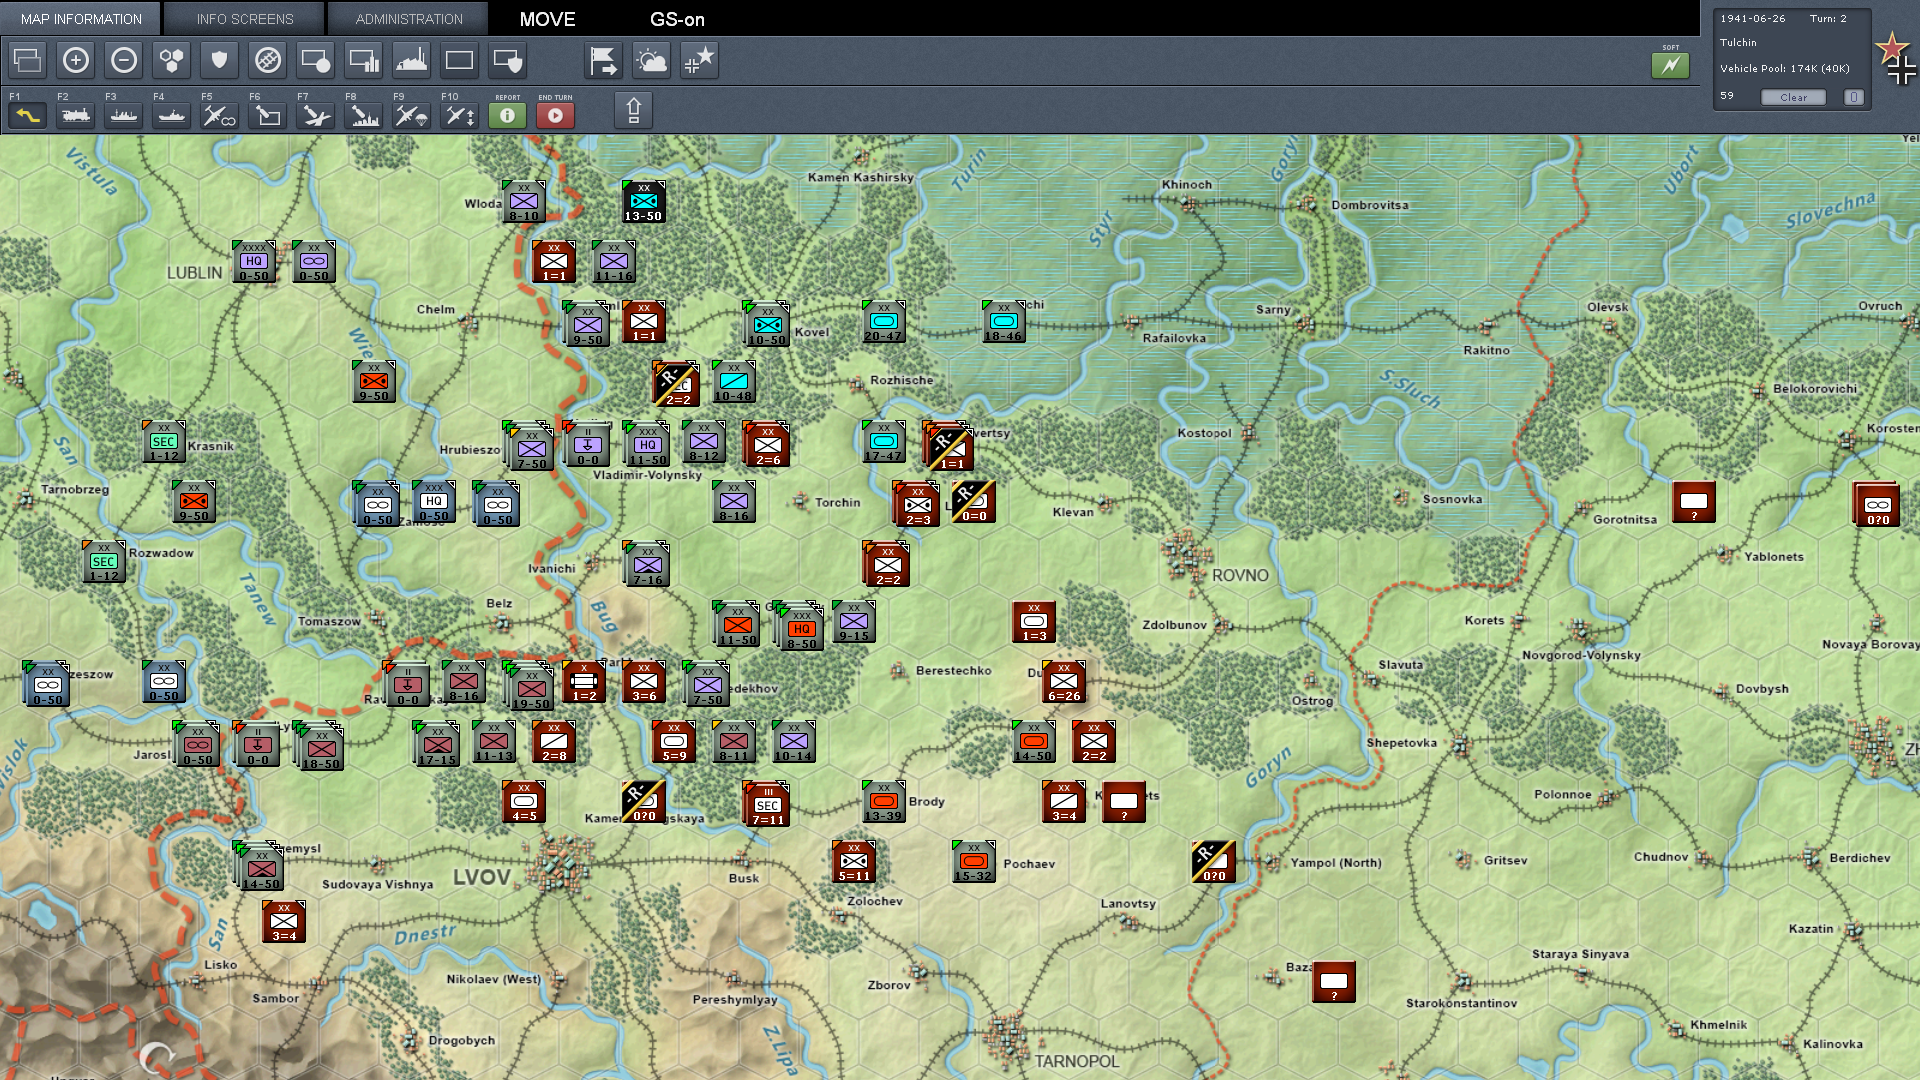This screenshot has height=1080, width=1920.
Task: Select F1 ground move mode
Action: click(x=28, y=115)
